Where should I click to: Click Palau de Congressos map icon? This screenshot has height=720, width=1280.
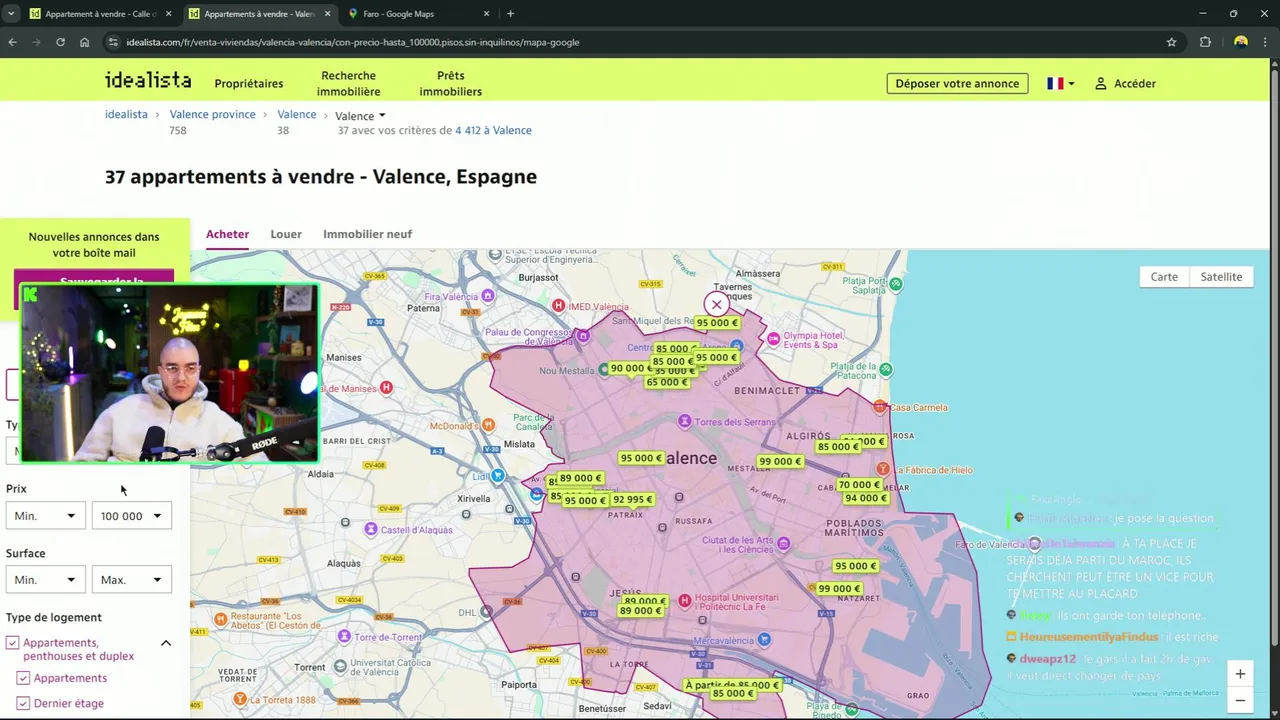click(x=583, y=336)
